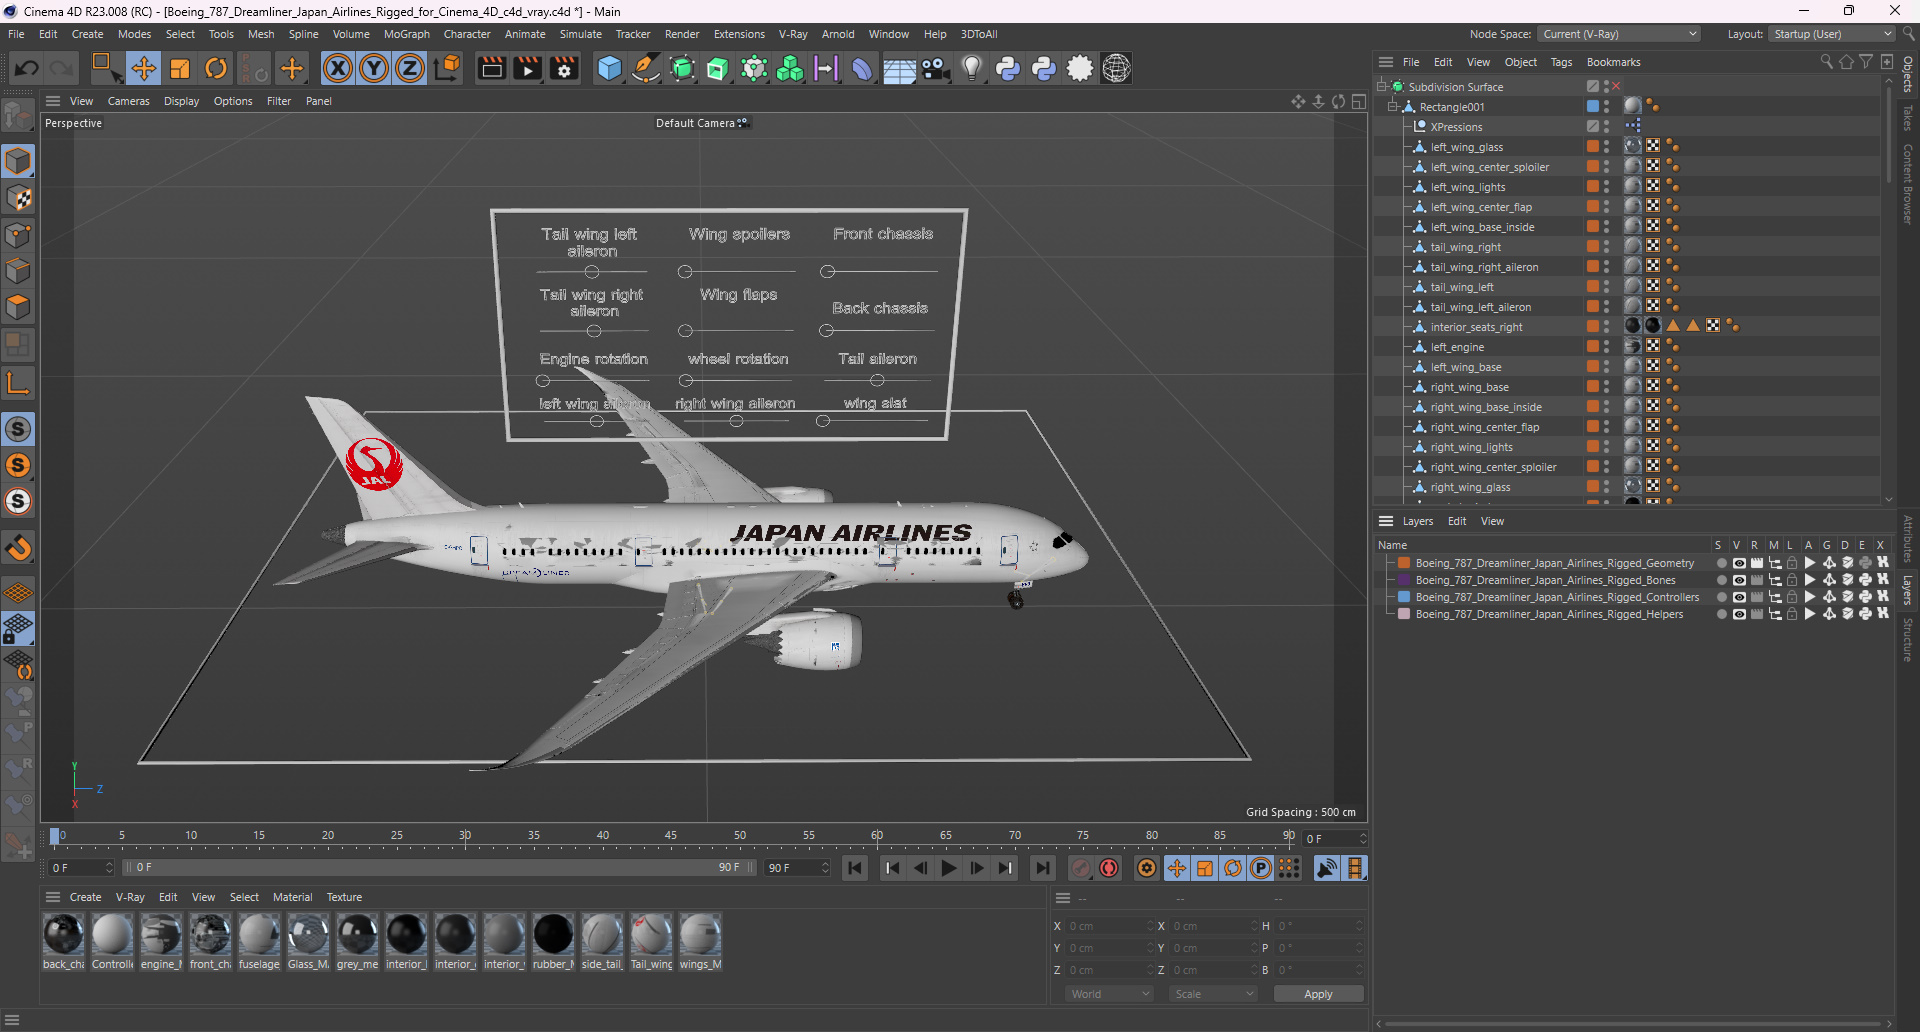This screenshot has width=1920, height=1032.
Task: Collapse the Subdivision Surface tree item
Action: [x=1382, y=87]
